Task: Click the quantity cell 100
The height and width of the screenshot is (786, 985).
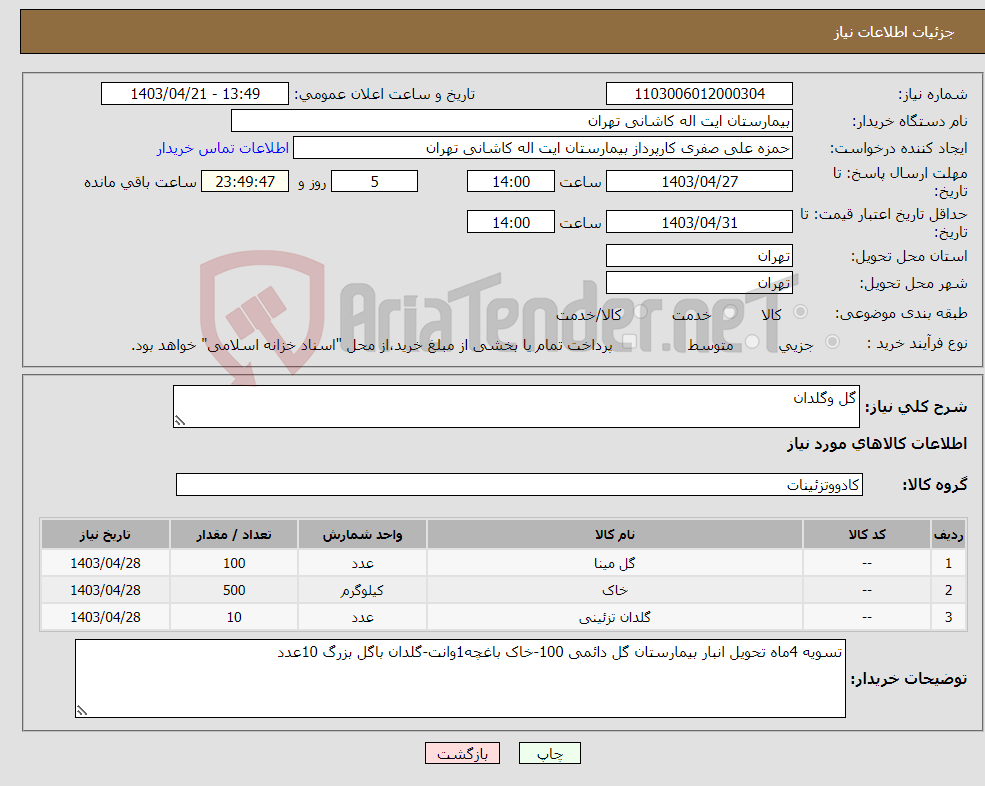Action: click(x=234, y=564)
